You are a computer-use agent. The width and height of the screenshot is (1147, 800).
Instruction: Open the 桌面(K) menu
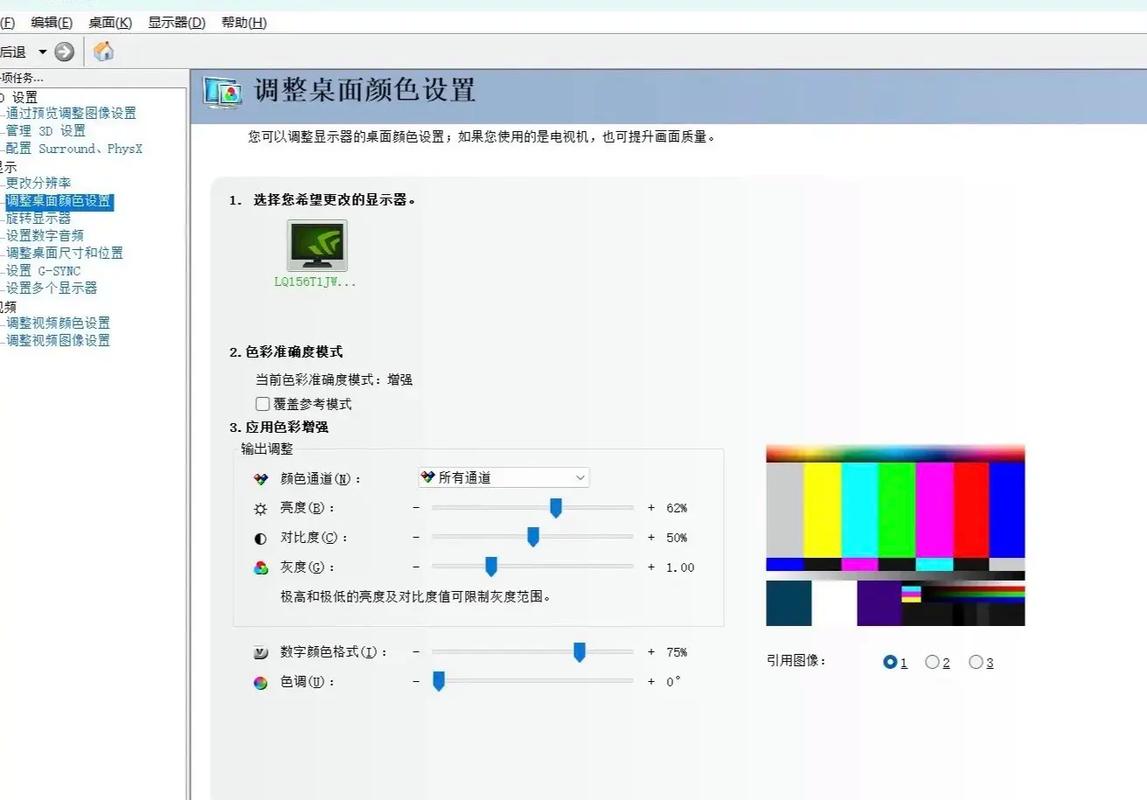click(110, 21)
